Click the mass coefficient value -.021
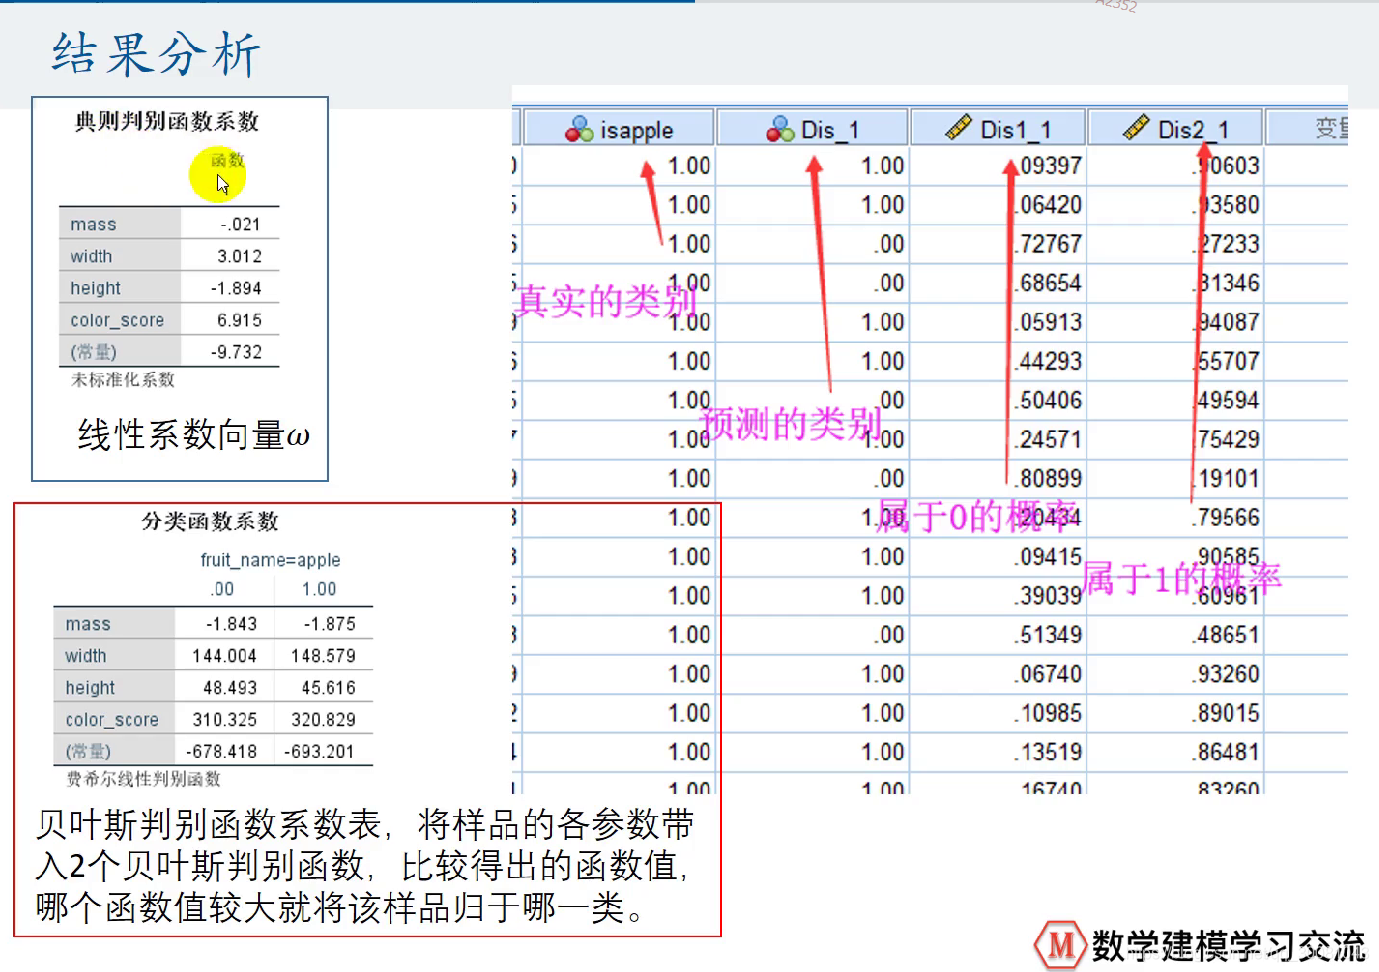 [x=241, y=225]
